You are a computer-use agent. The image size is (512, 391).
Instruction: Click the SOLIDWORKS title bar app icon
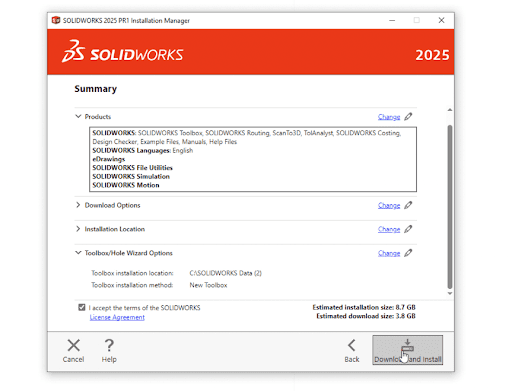coord(56,20)
